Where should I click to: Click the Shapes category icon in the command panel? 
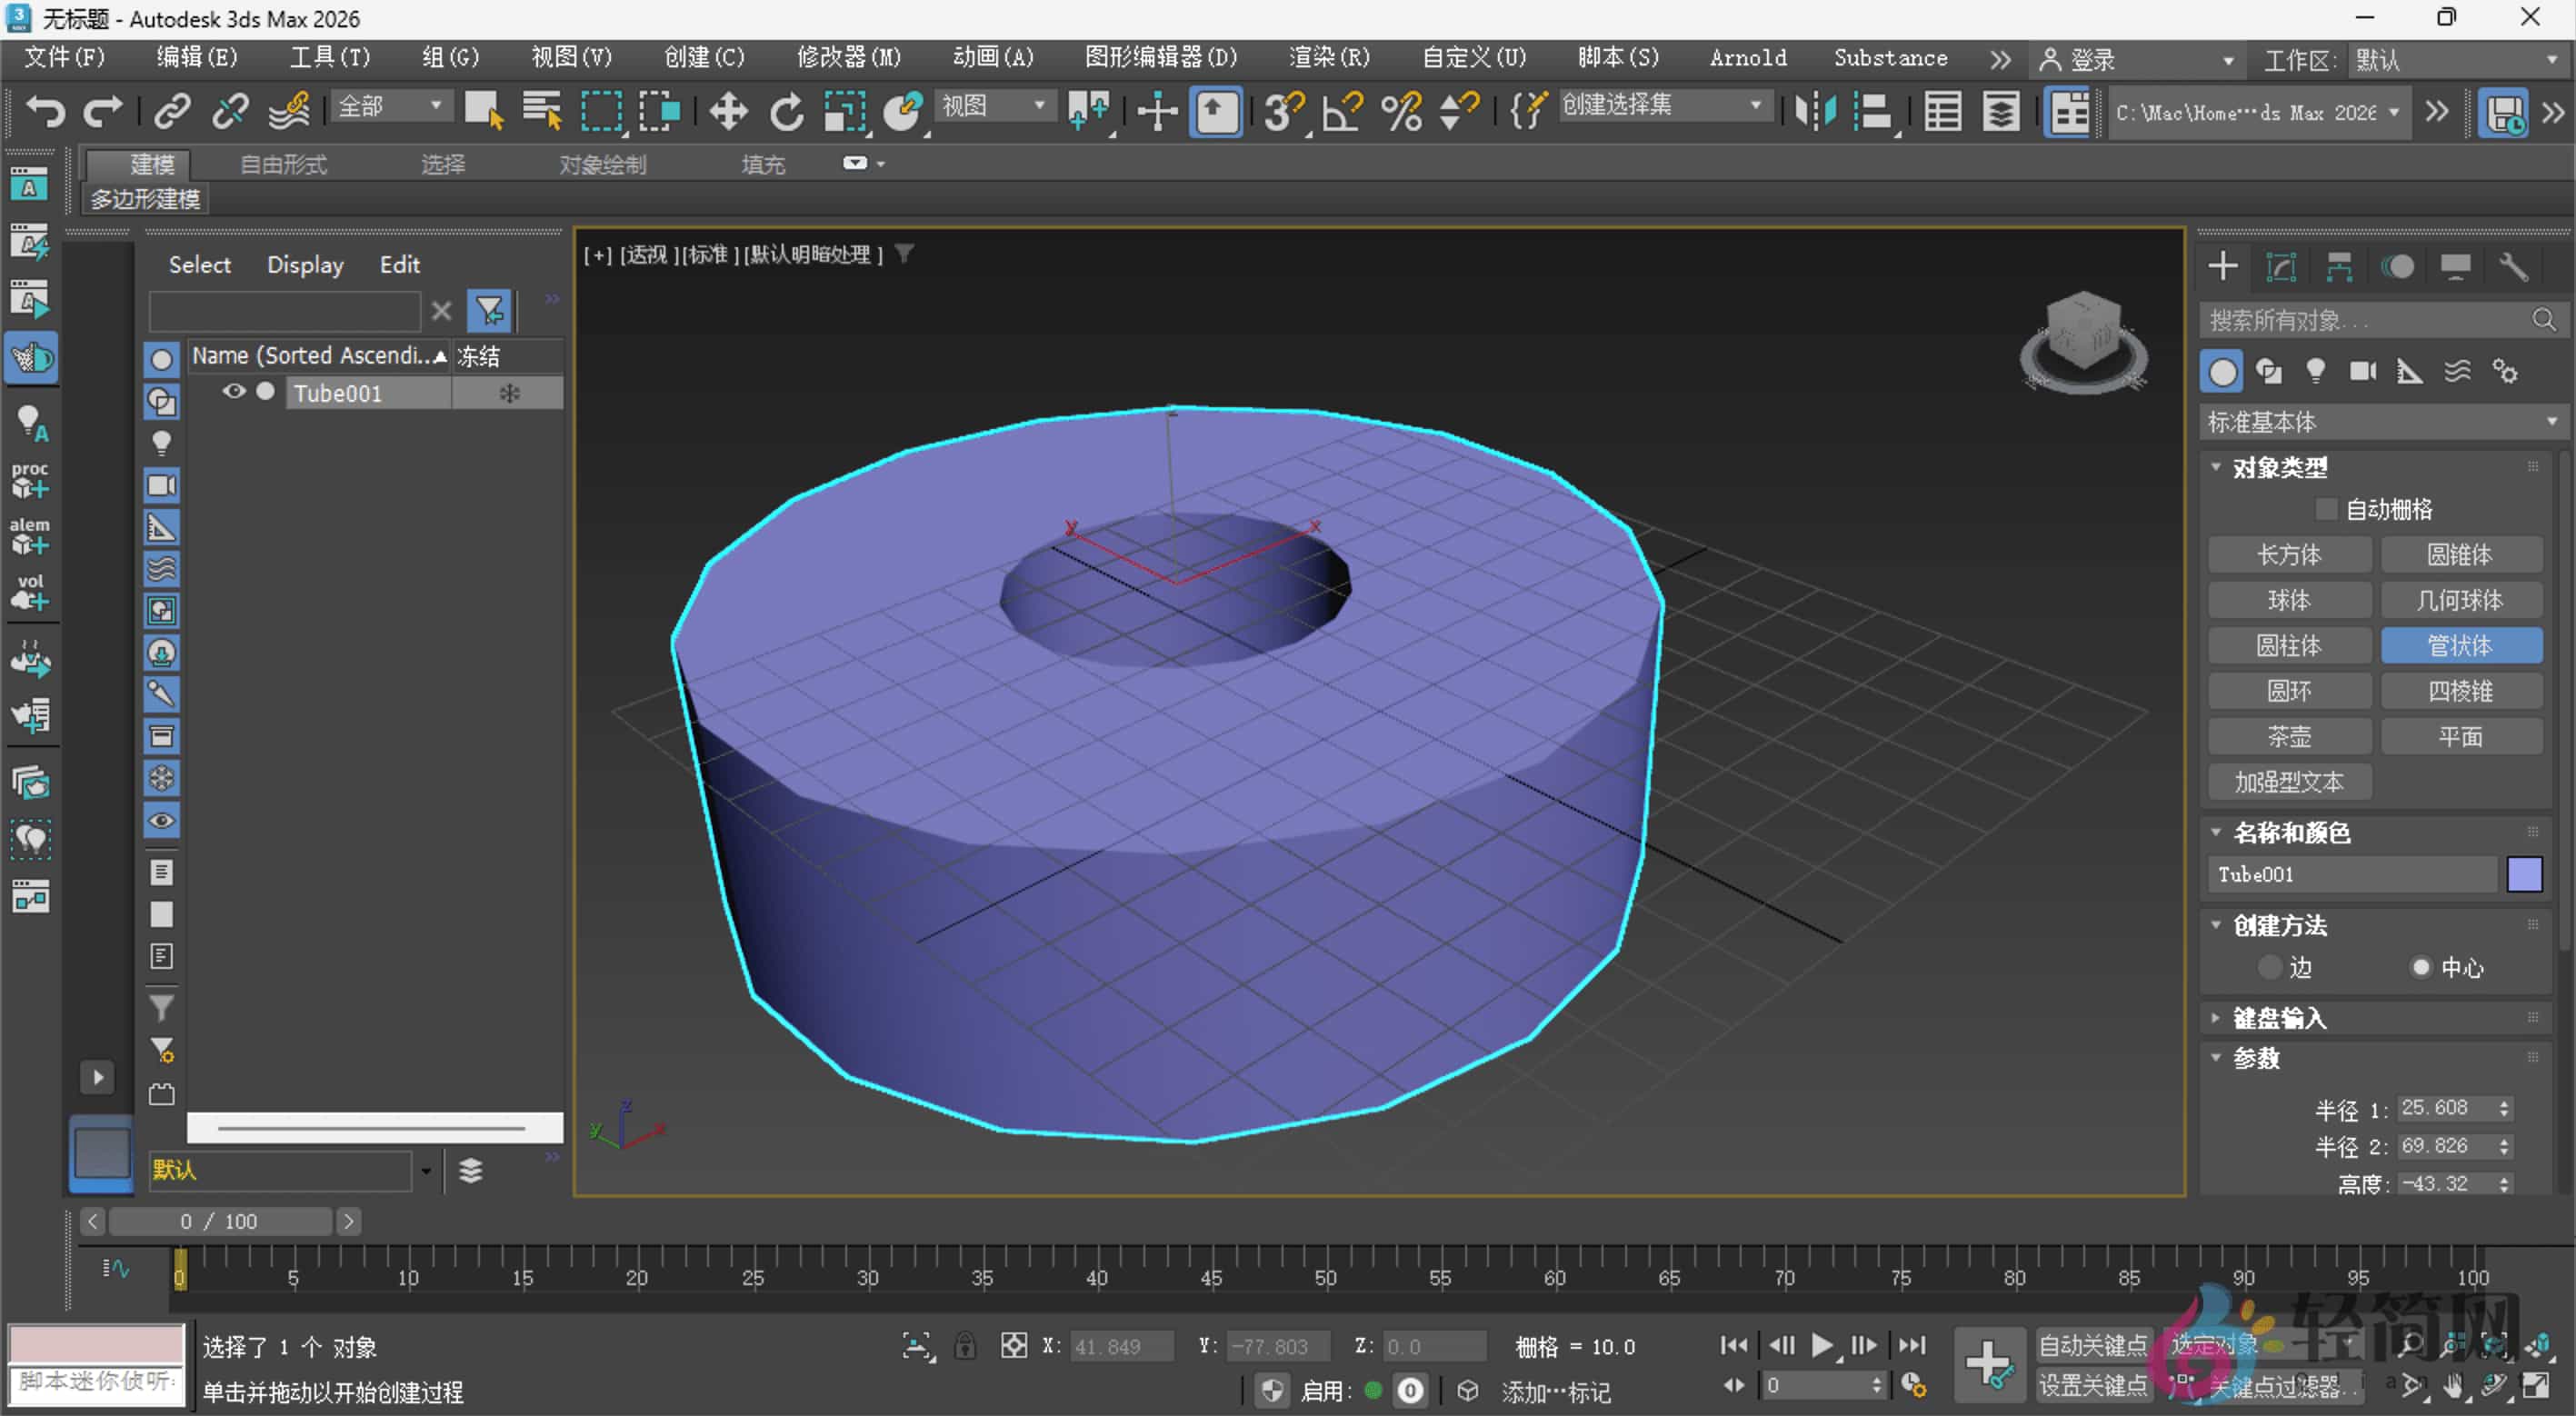(x=2270, y=371)
